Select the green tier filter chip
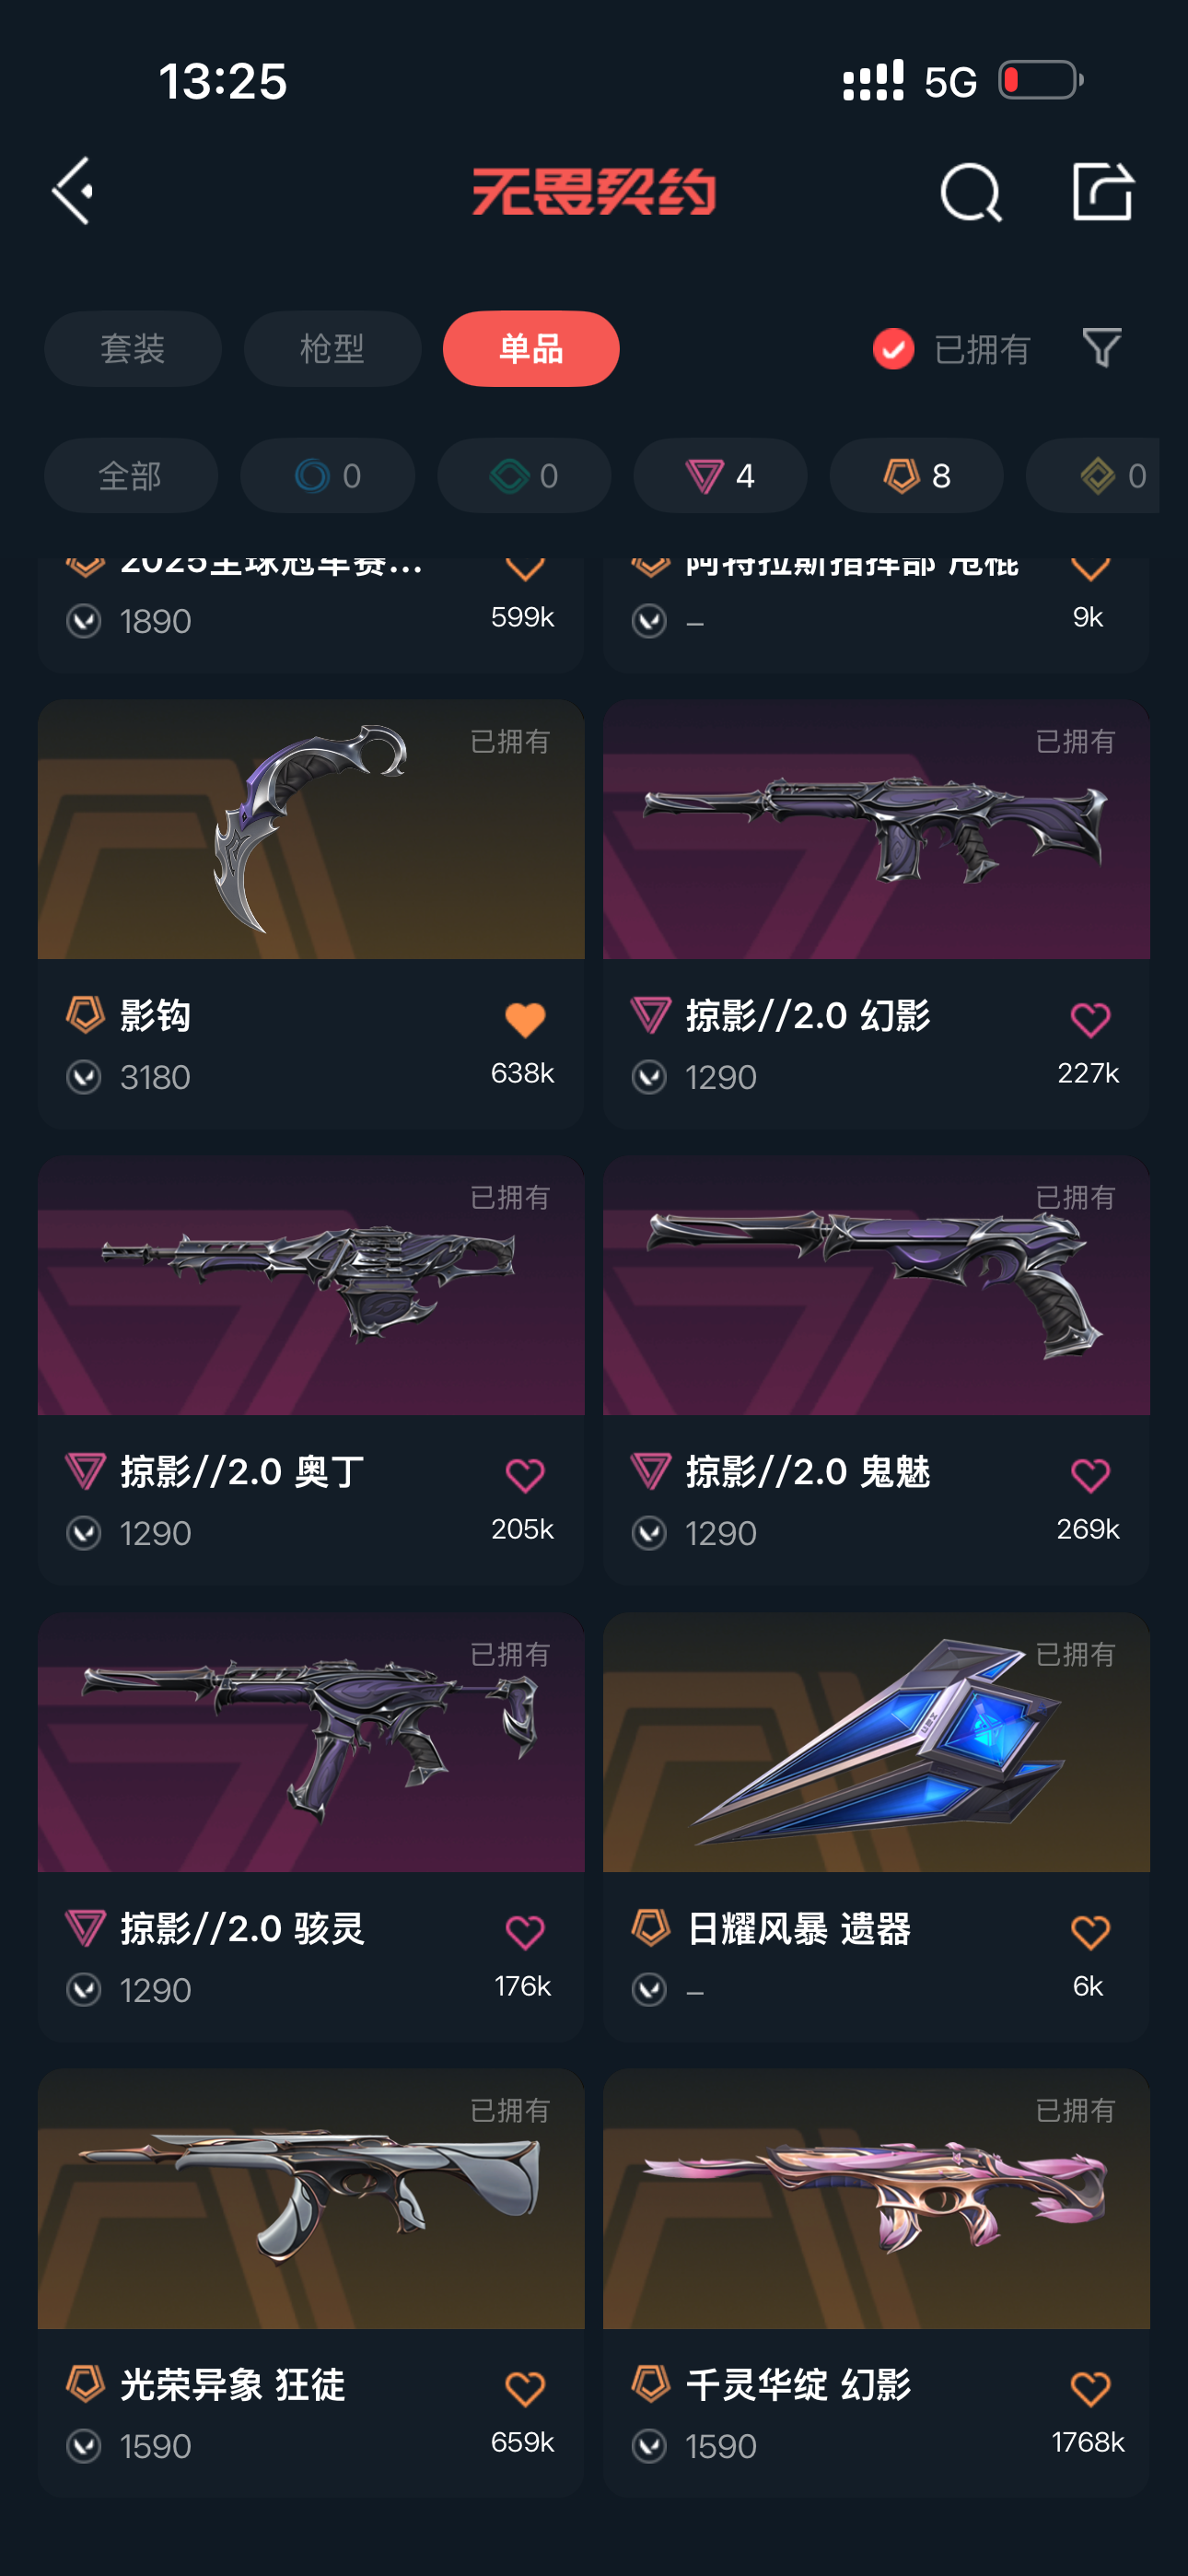 click(x=524, y=475)
